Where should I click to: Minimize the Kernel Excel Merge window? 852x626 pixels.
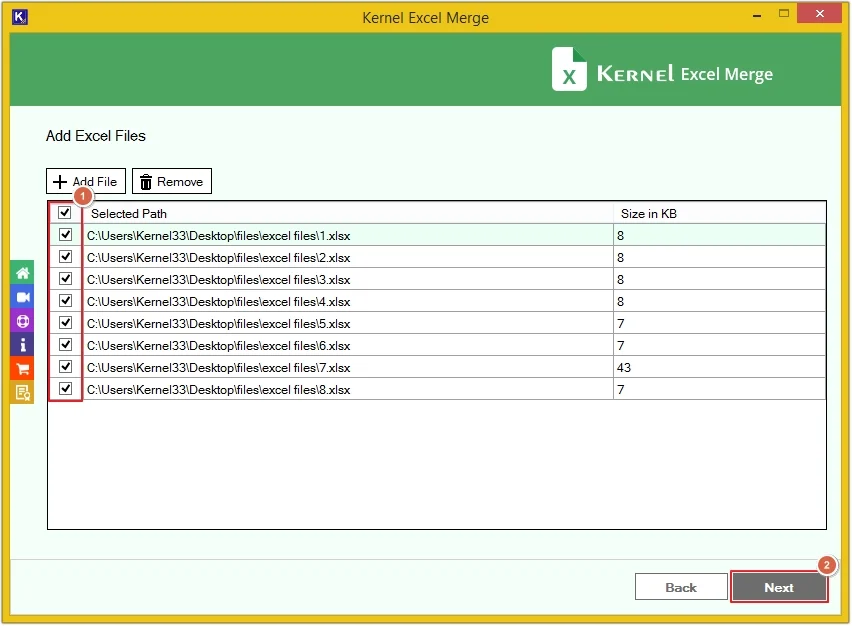pyautogui.click(x=756, y=15)
